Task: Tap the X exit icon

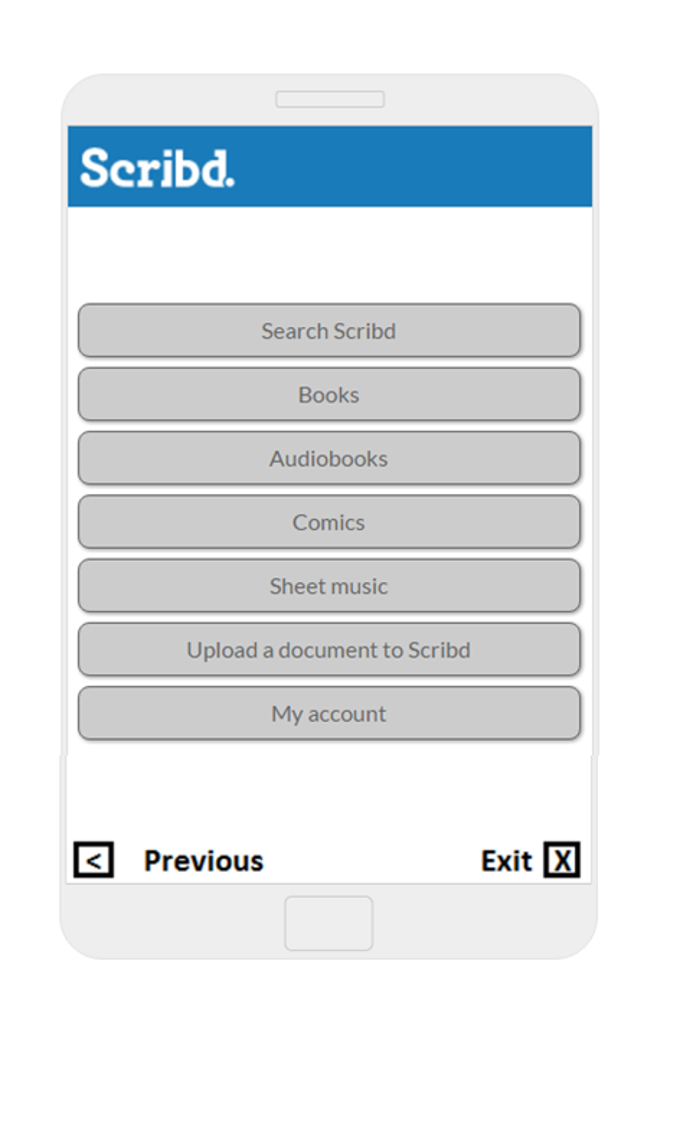Action: pyautogui.click(x=562, y=860)
